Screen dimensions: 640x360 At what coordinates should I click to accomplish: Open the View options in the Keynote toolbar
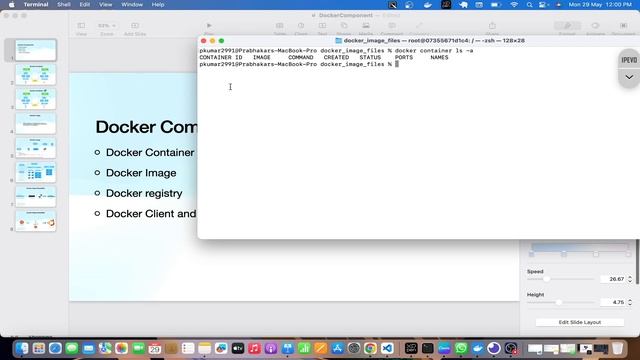click(81, 26)
